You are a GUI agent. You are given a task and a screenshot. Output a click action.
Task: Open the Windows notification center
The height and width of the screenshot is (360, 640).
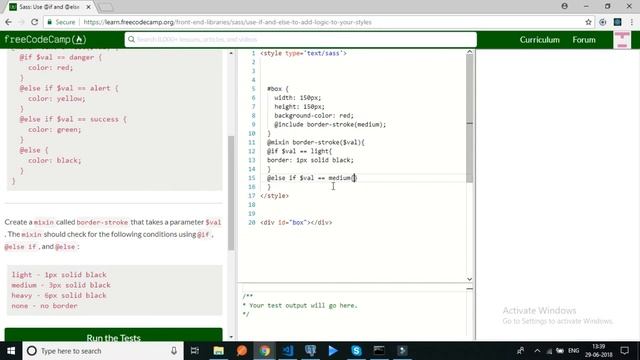[x=624, y=351]
